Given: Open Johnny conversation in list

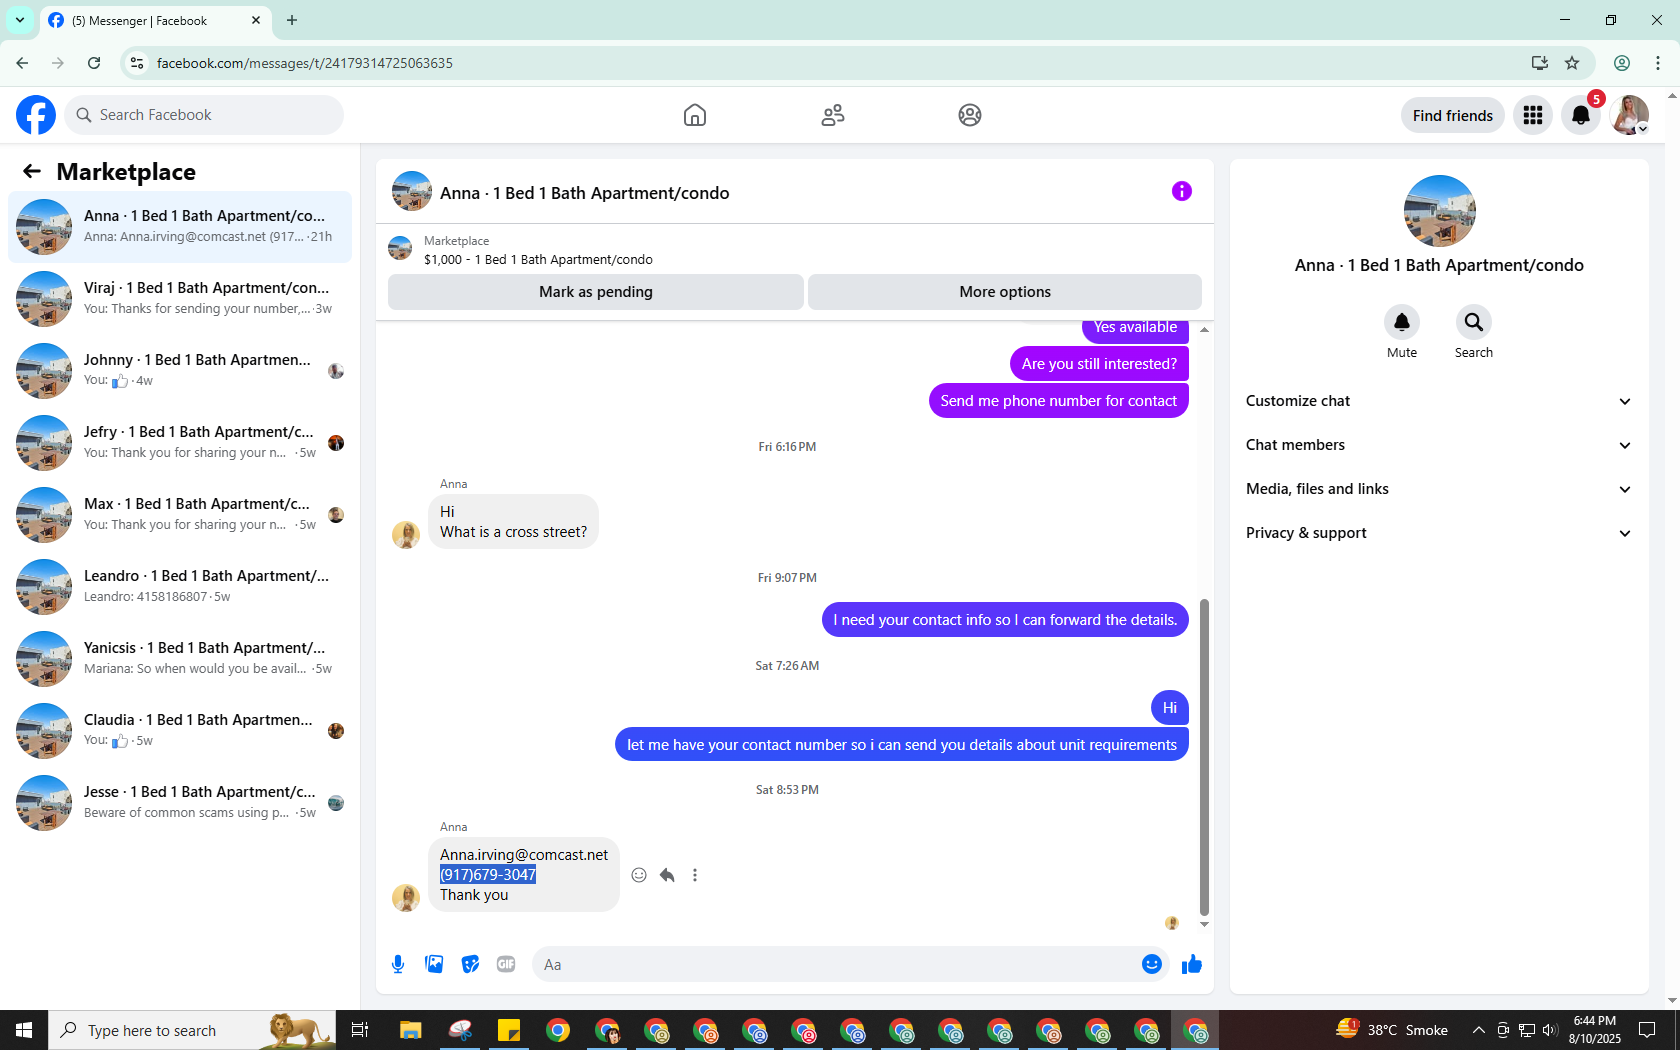Looking at the screenshot, I should click(x=180, y=371).
